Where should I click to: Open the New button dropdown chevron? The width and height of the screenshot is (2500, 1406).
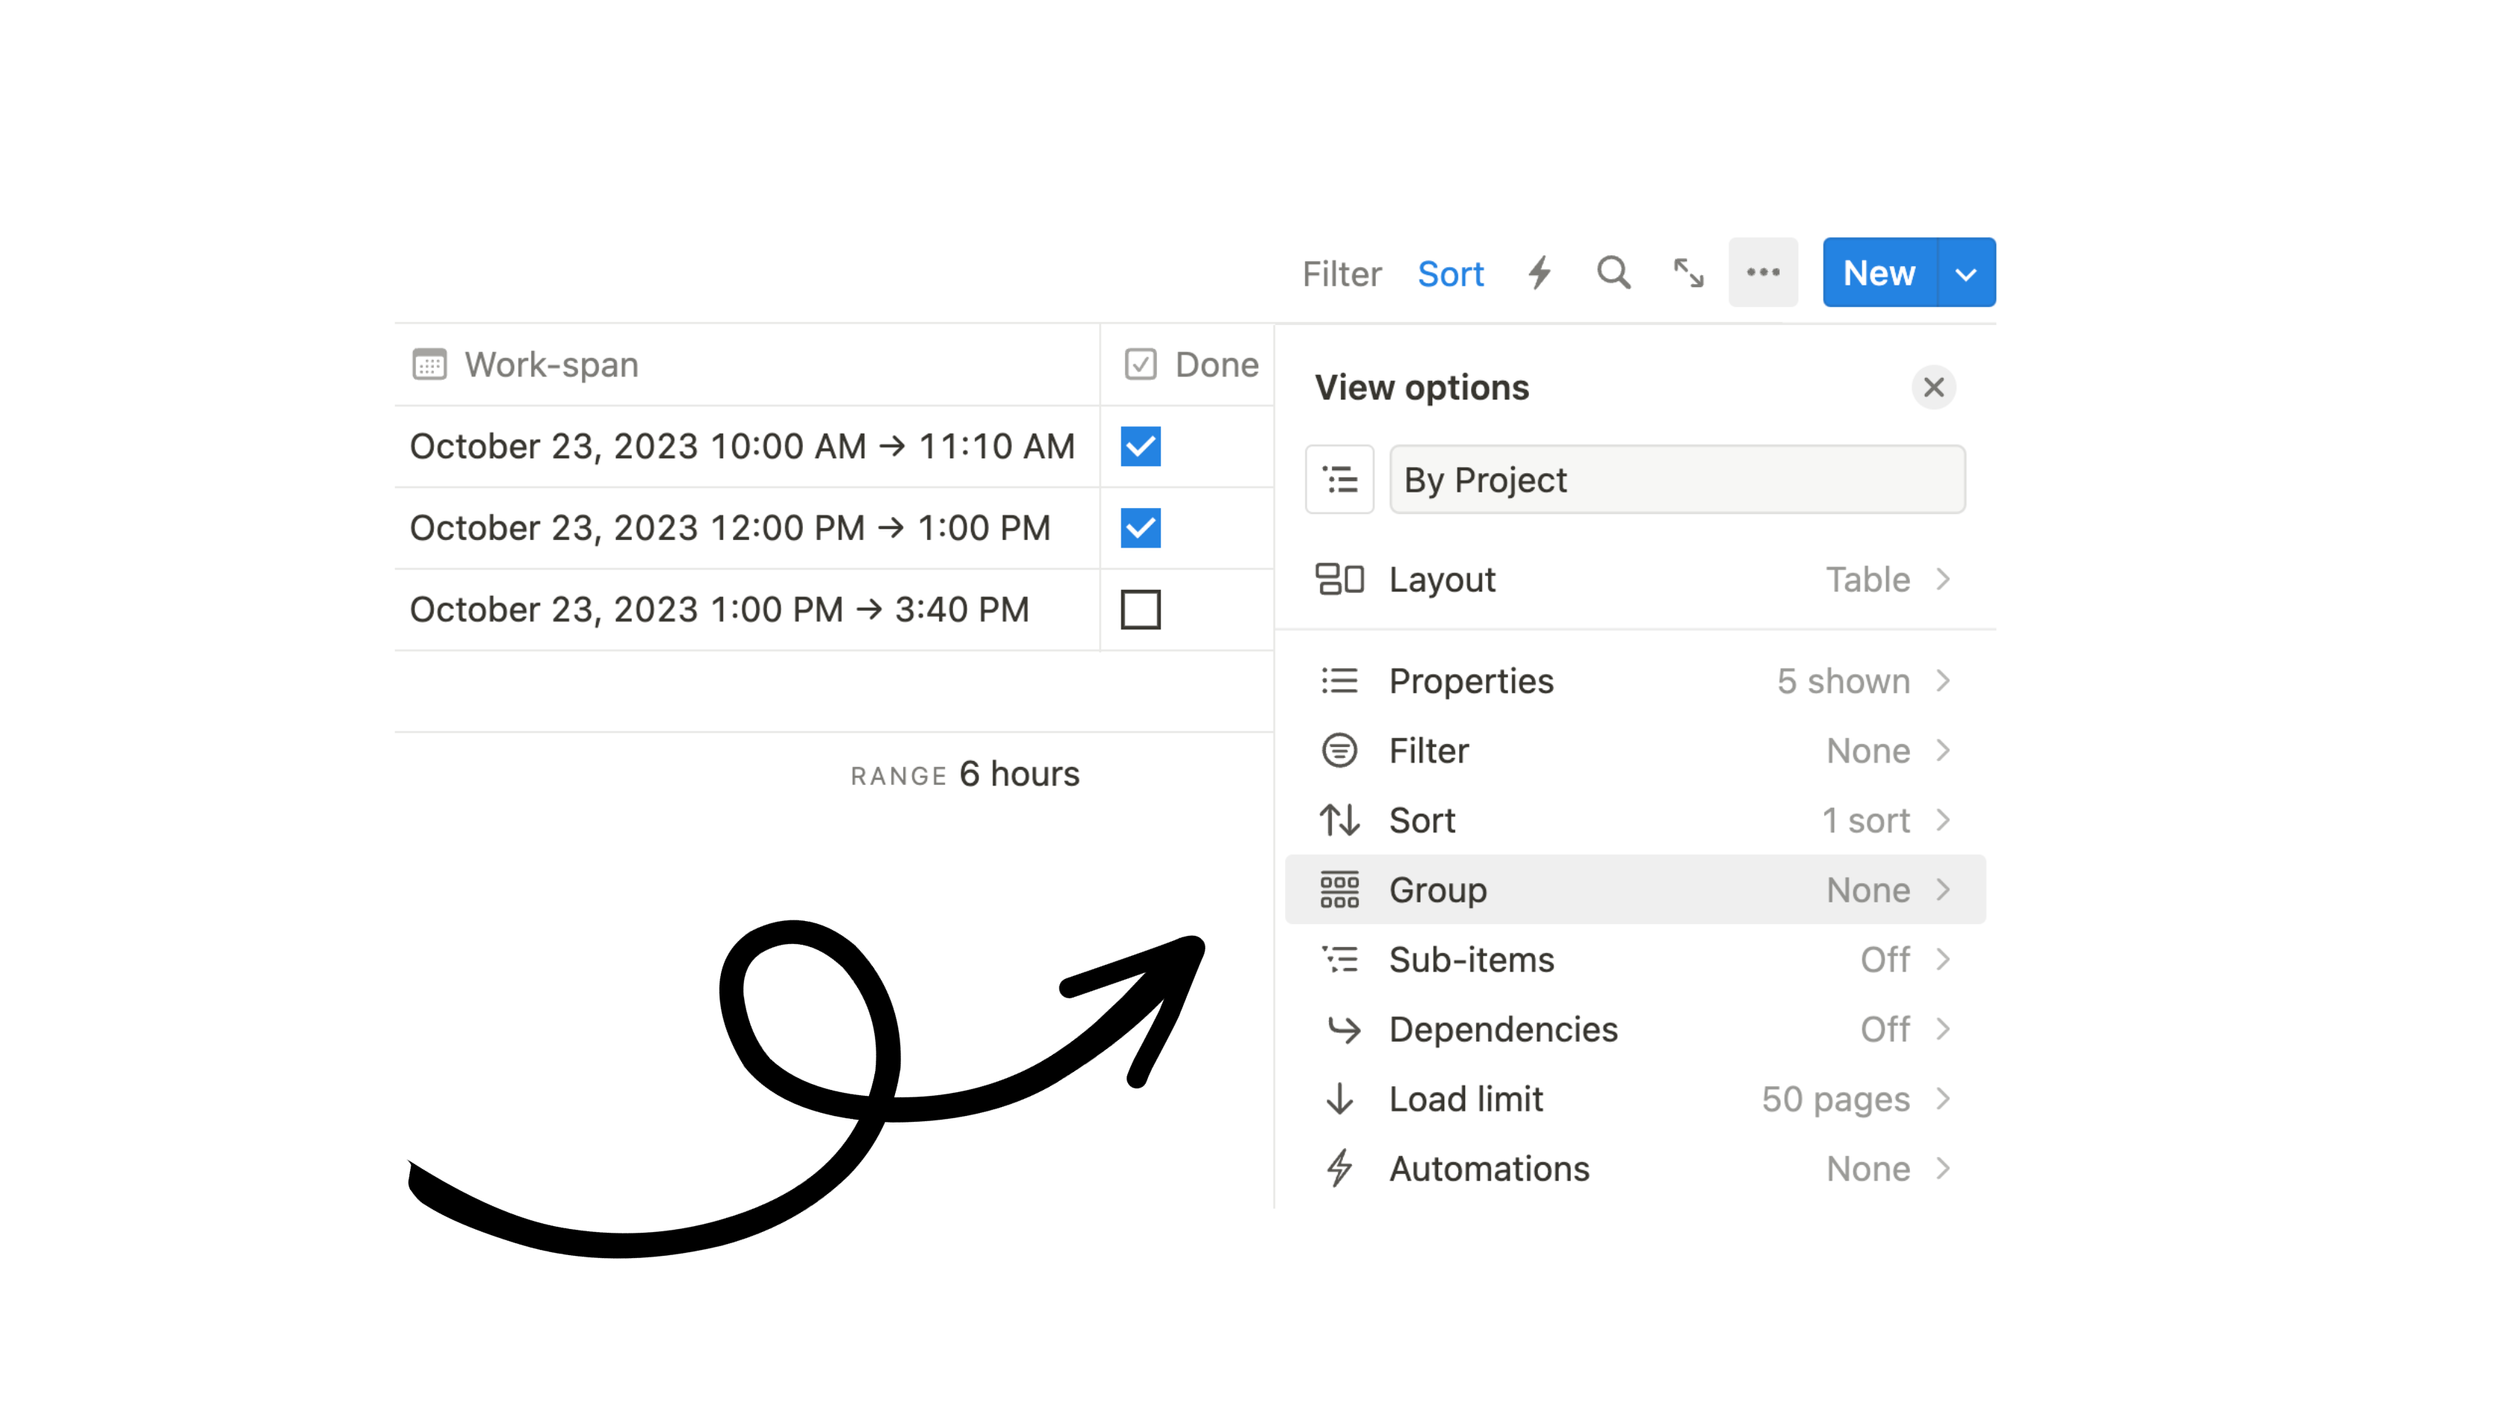click(x=1965, y=272)
